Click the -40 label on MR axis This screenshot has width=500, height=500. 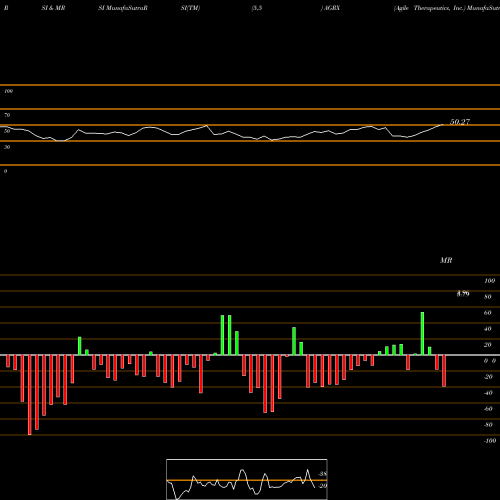pos(488,393)
